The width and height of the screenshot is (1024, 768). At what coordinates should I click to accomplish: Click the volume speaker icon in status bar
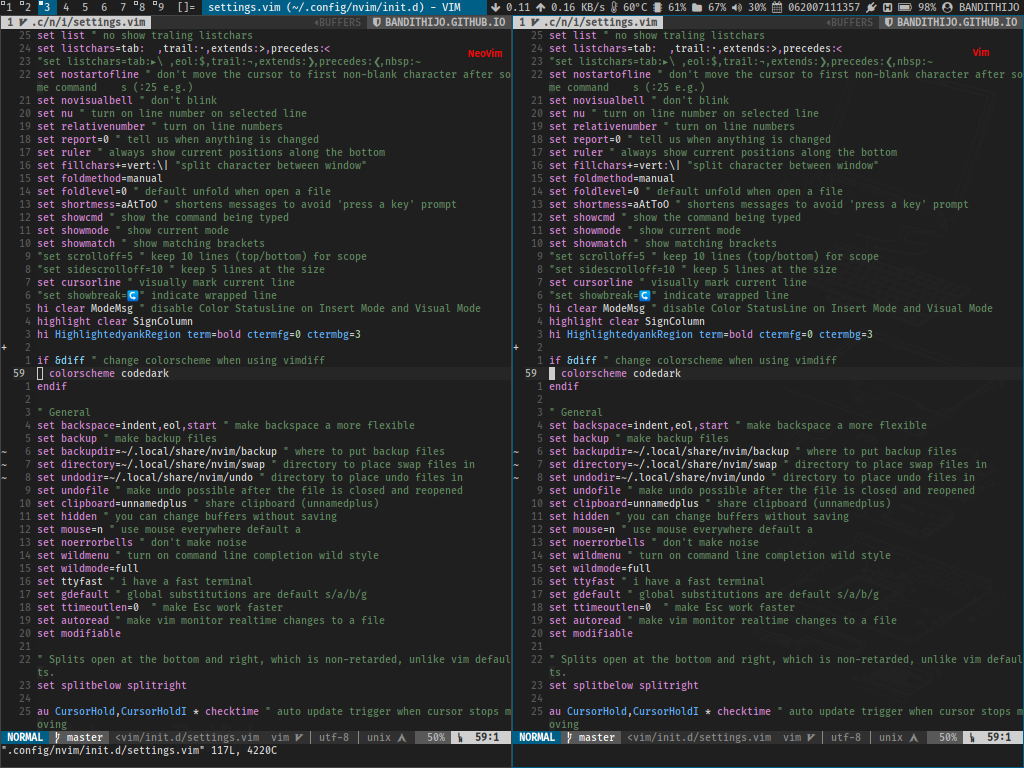point(736,7)
